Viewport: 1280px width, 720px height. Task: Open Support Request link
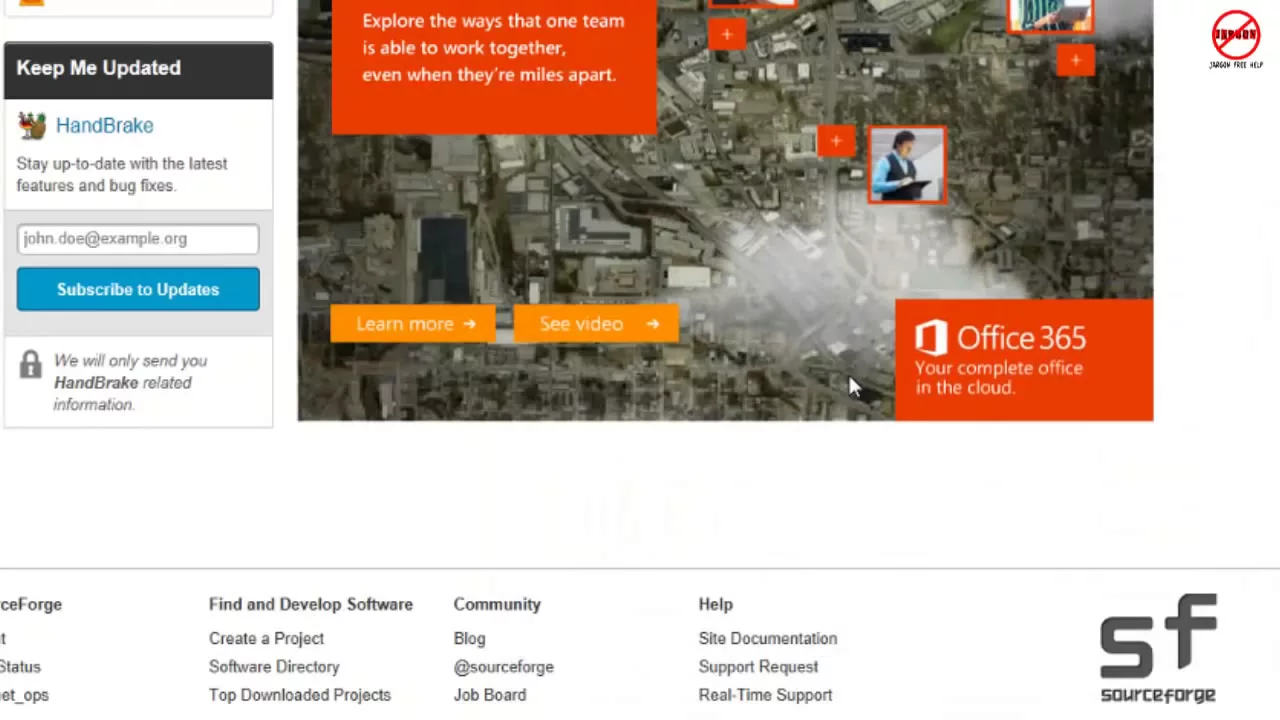[x=758, y=666]
